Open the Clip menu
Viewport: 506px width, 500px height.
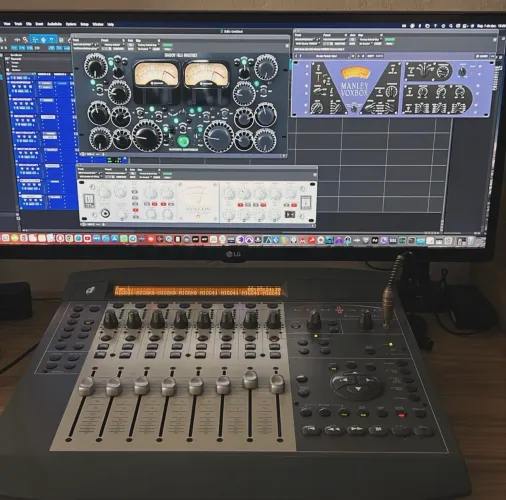pos(29,24)
